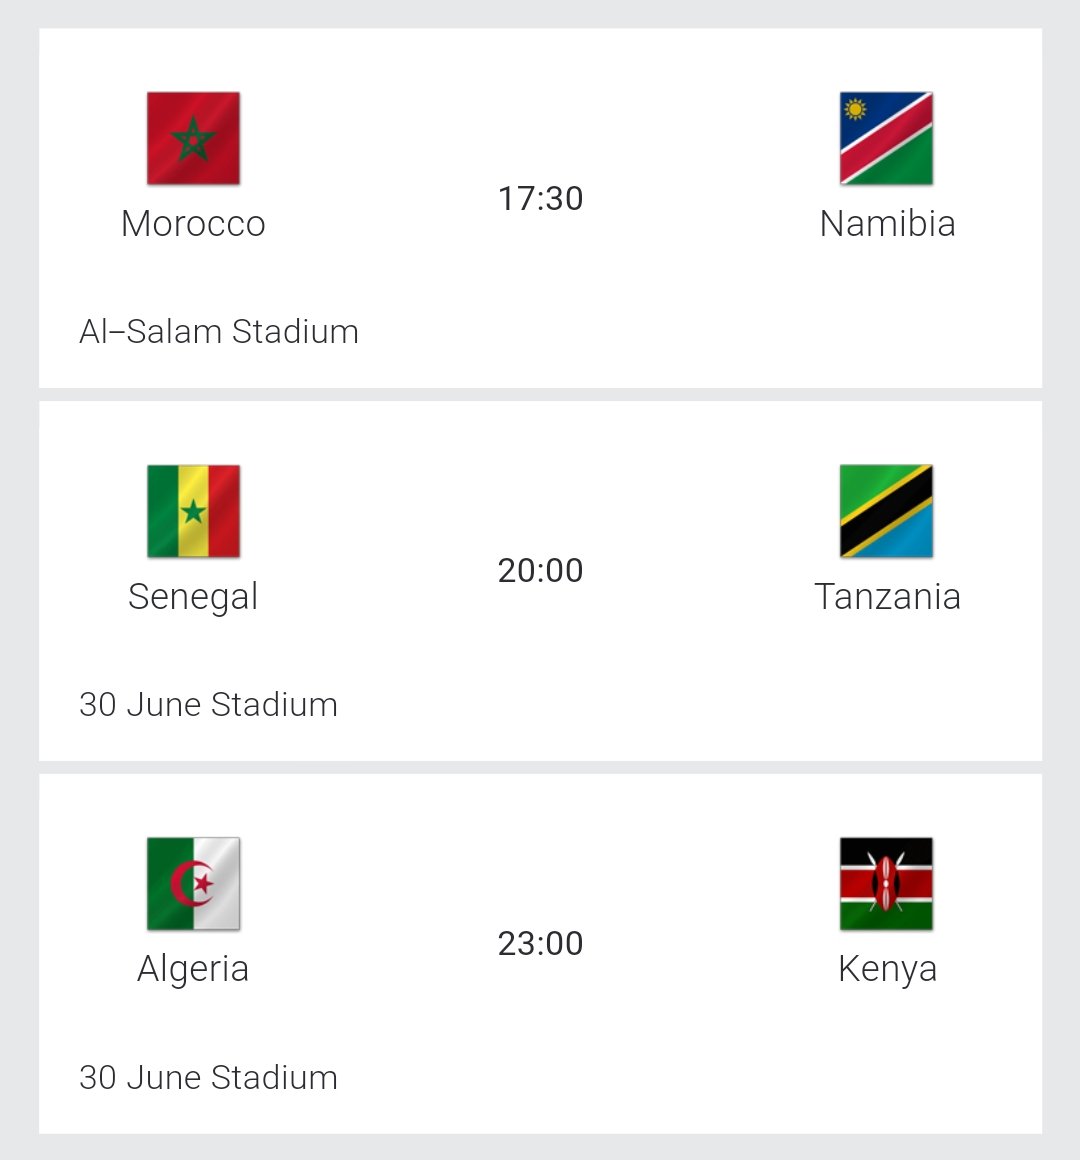The height and width of the screenshot is (1160, 1080).
Task: Tap the Morocco flag icon
Action: point(193,138)
